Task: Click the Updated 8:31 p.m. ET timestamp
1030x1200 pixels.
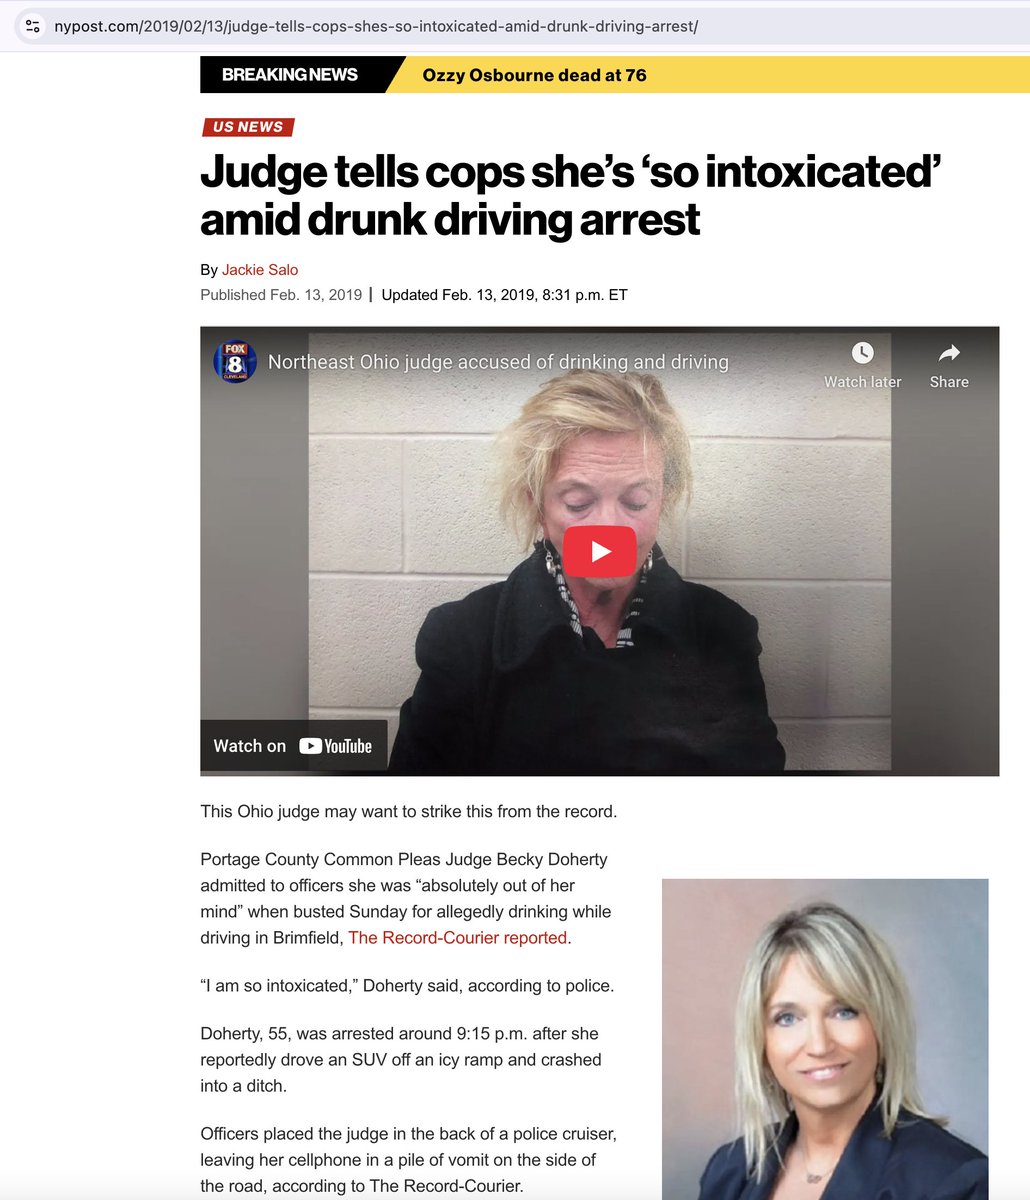Action: click(x=505, y=295)
